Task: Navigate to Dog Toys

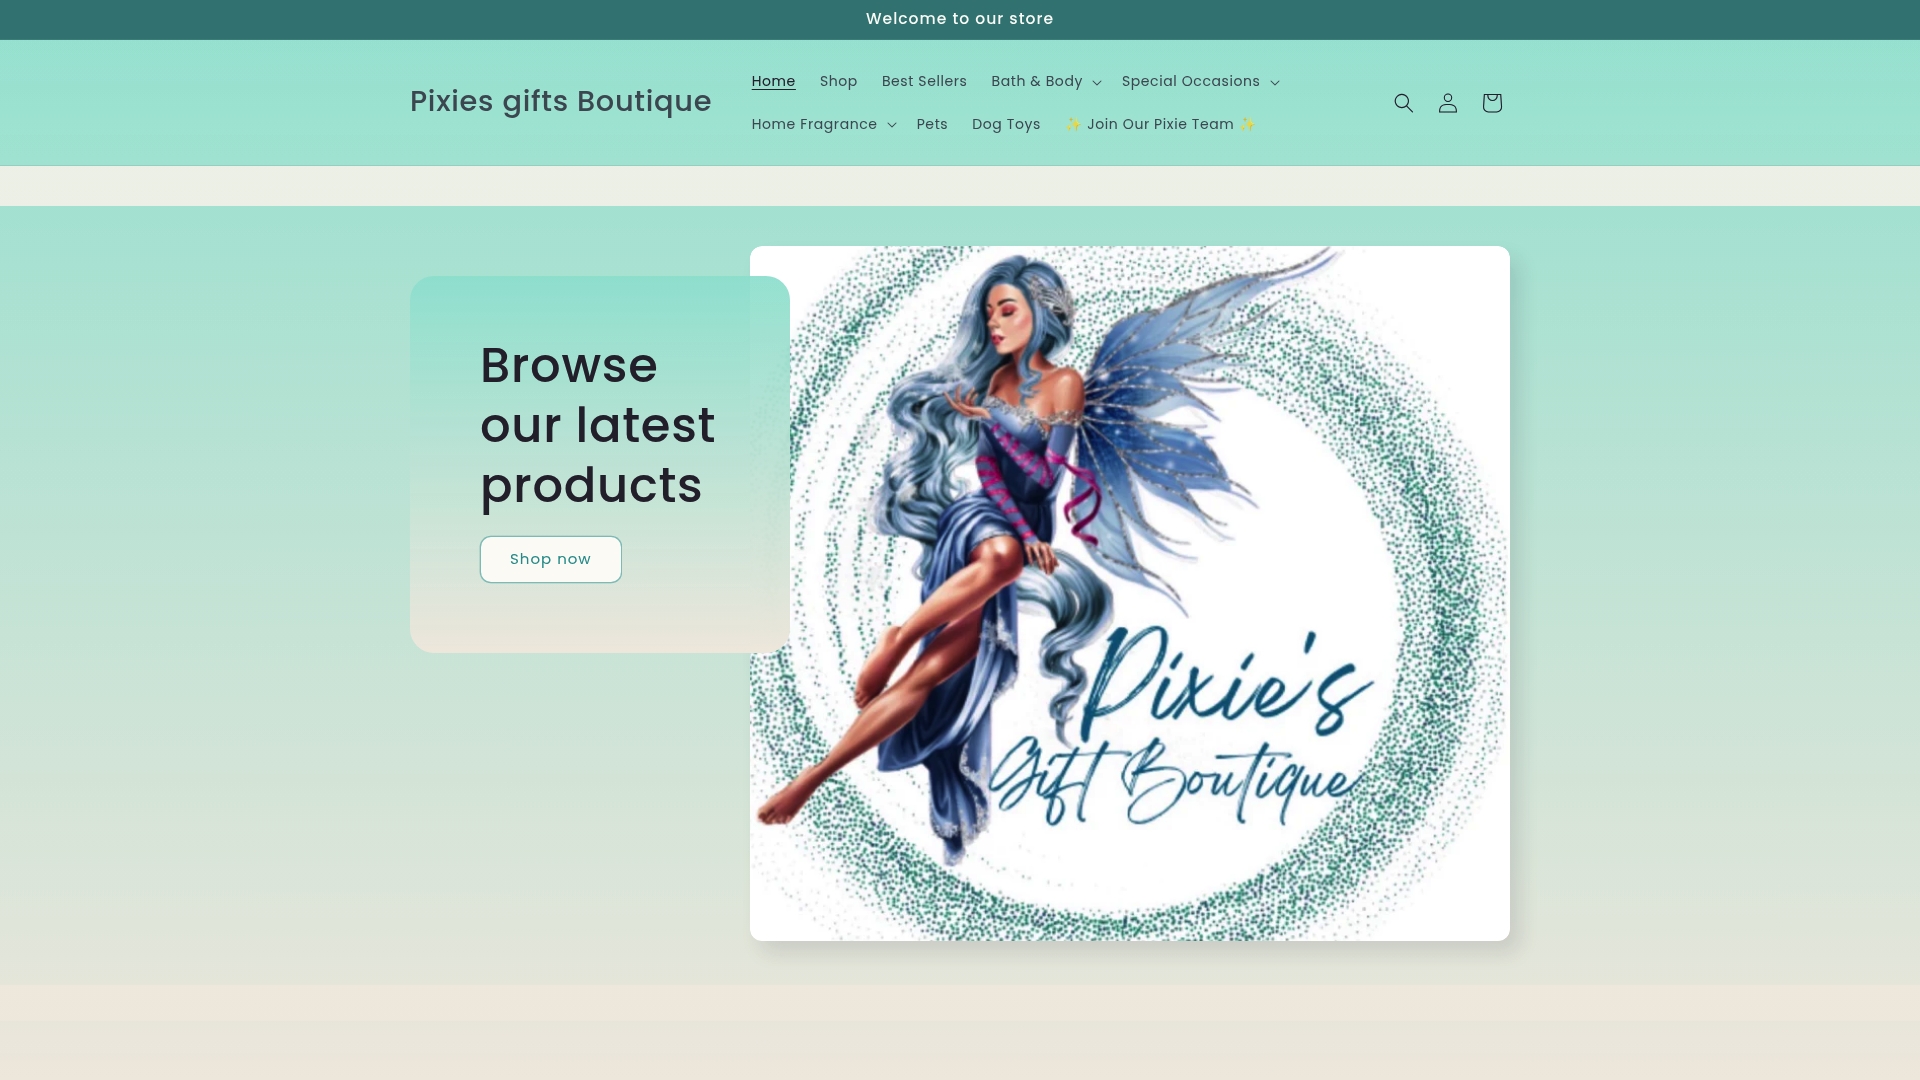Action: coord(1006,124)
